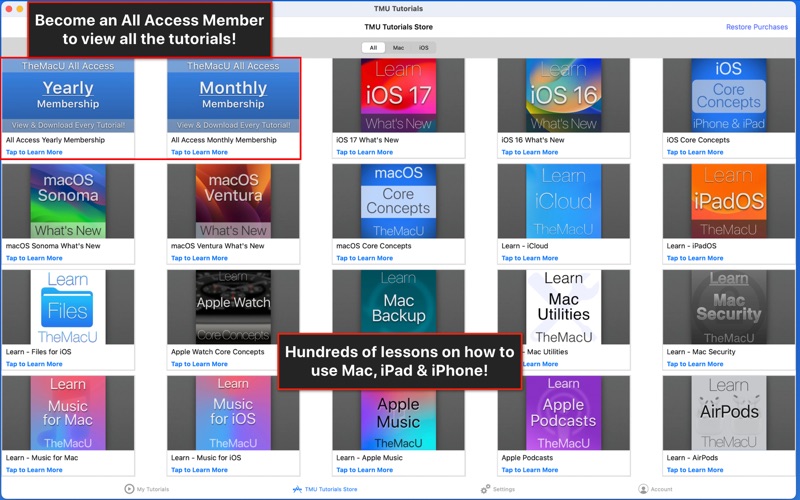
Task: Open the macOS Ventura cover
Action: [x=233, y=201]
